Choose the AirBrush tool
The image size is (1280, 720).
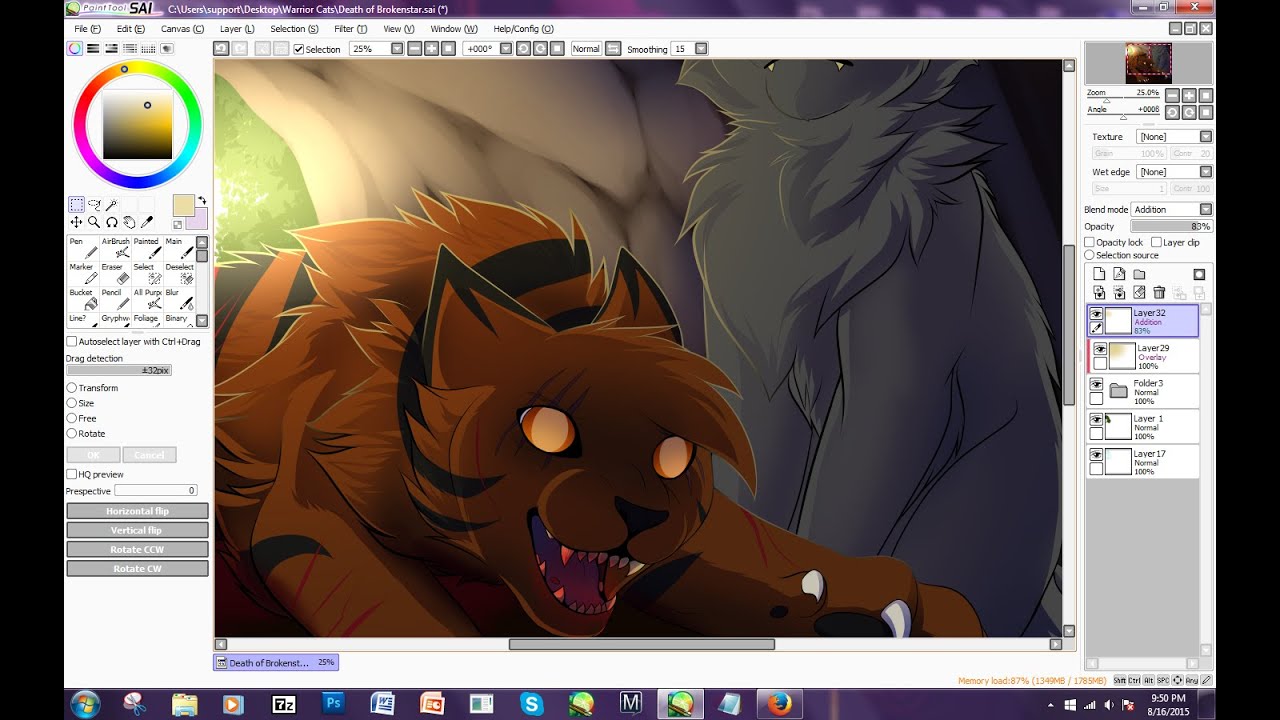(x=116, y=248)
